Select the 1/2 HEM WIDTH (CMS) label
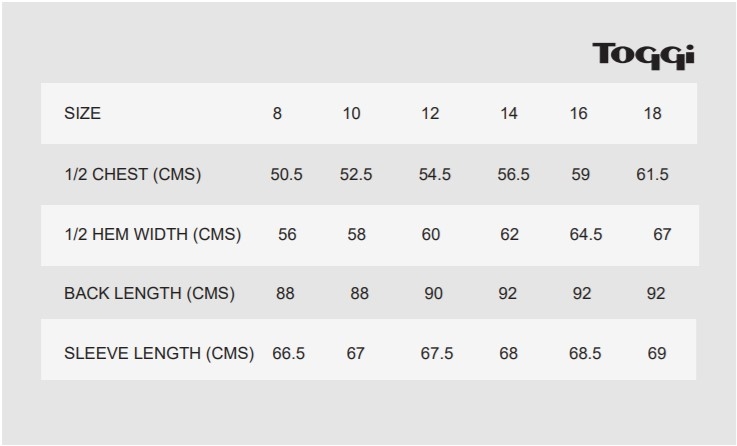Screen dimensions: 737x446 [153, 234]
